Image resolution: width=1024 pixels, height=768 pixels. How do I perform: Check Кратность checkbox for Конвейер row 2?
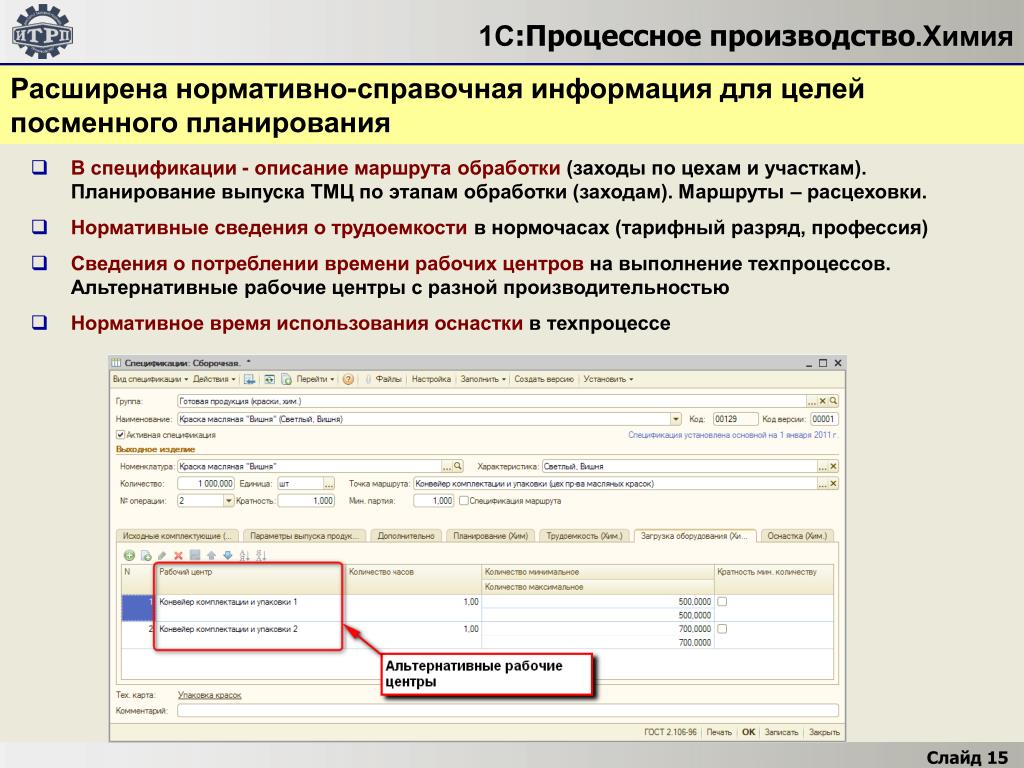click(x=722, y=629)
